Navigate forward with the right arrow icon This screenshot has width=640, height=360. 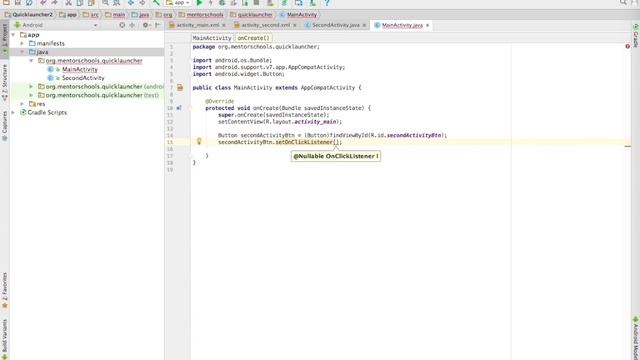(x=142, y=2)
